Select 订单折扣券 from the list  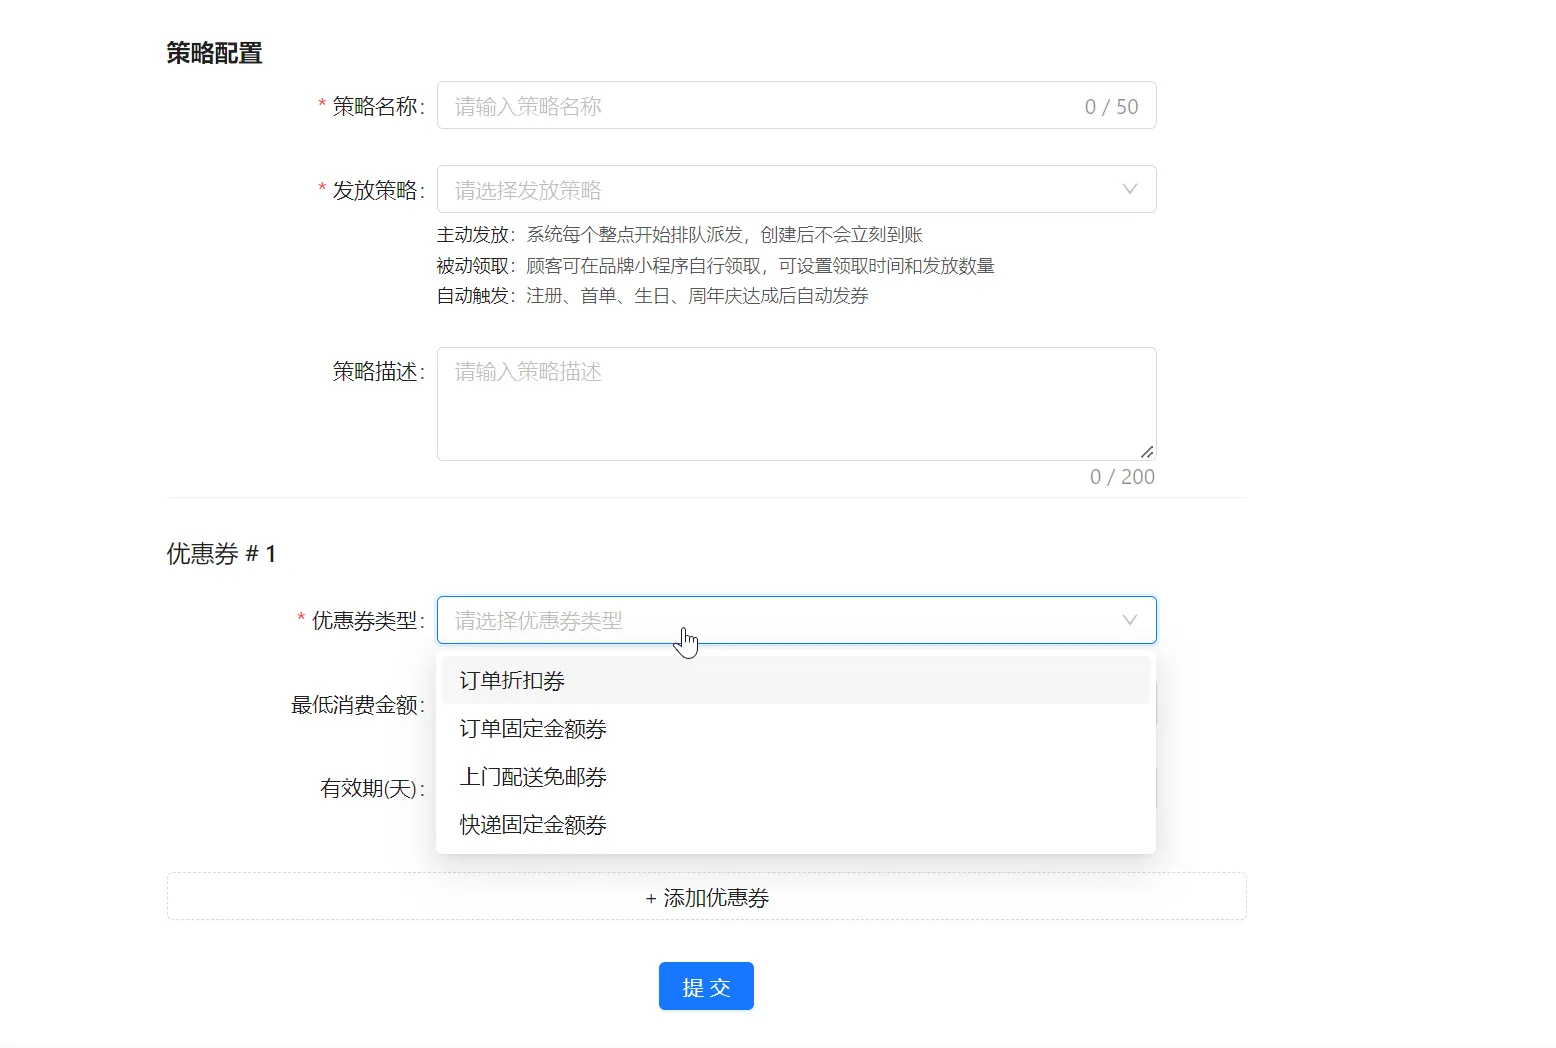pos(796,681)
